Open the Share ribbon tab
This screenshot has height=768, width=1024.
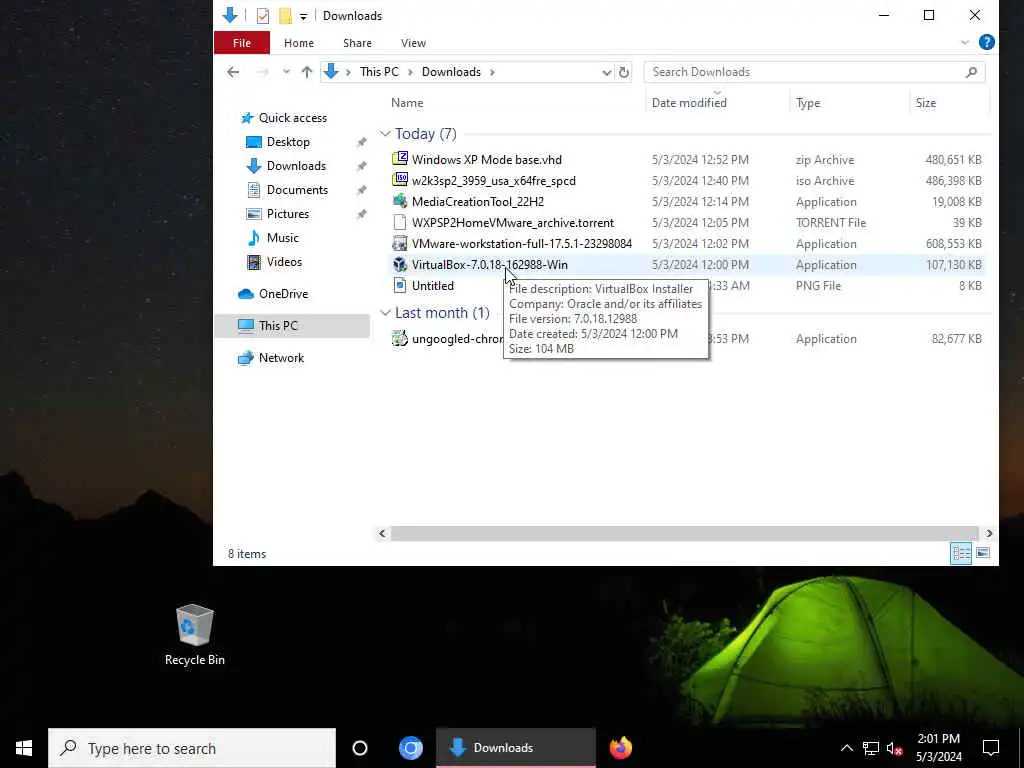(357, 43)
